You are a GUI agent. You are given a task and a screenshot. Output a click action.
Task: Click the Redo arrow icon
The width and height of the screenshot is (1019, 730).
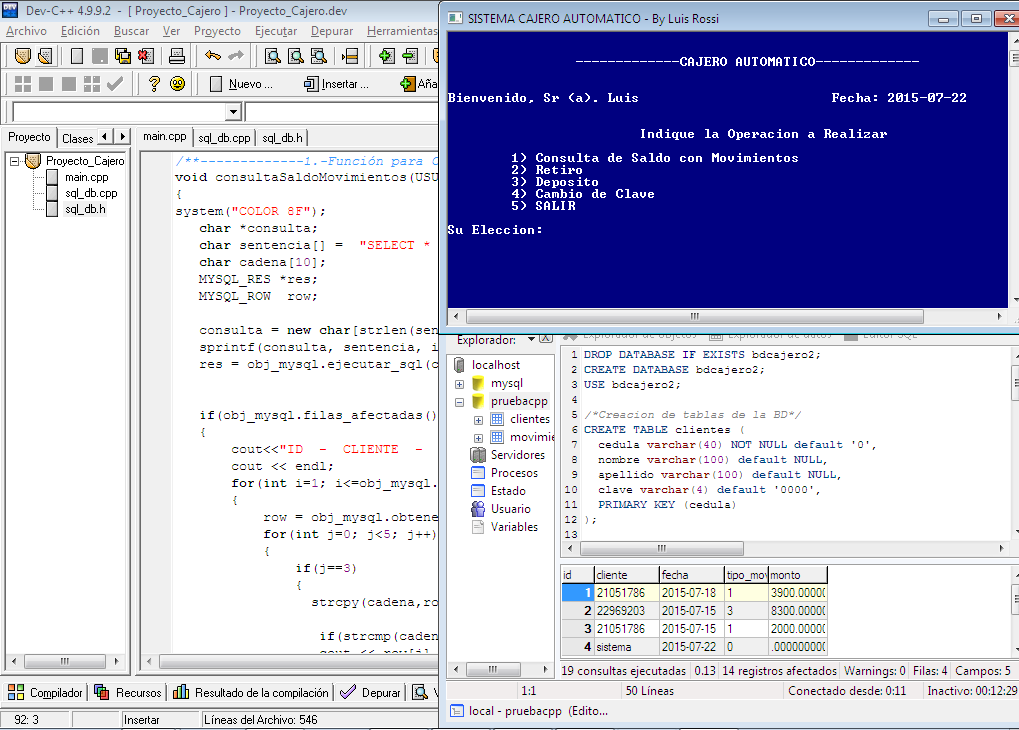click(x=236, y=56)
